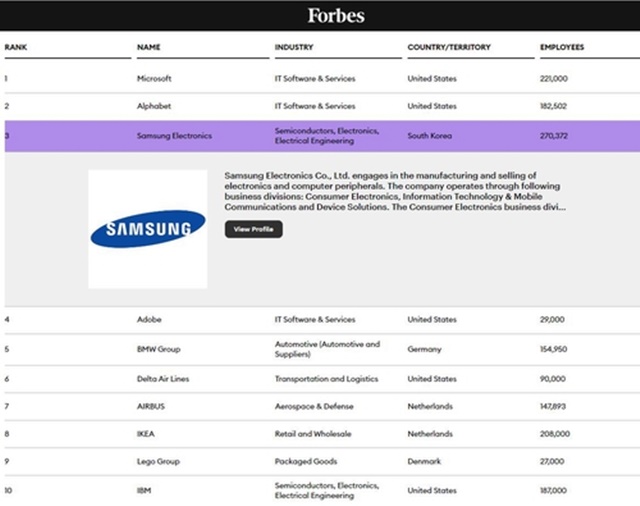Screen dimensions: 640x506
Task: Click the Forbes logo in header
Action: 336,16
